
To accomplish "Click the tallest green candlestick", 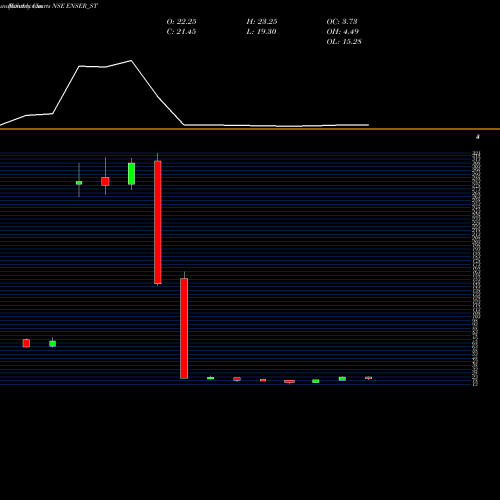I will [x=131, y=174].
